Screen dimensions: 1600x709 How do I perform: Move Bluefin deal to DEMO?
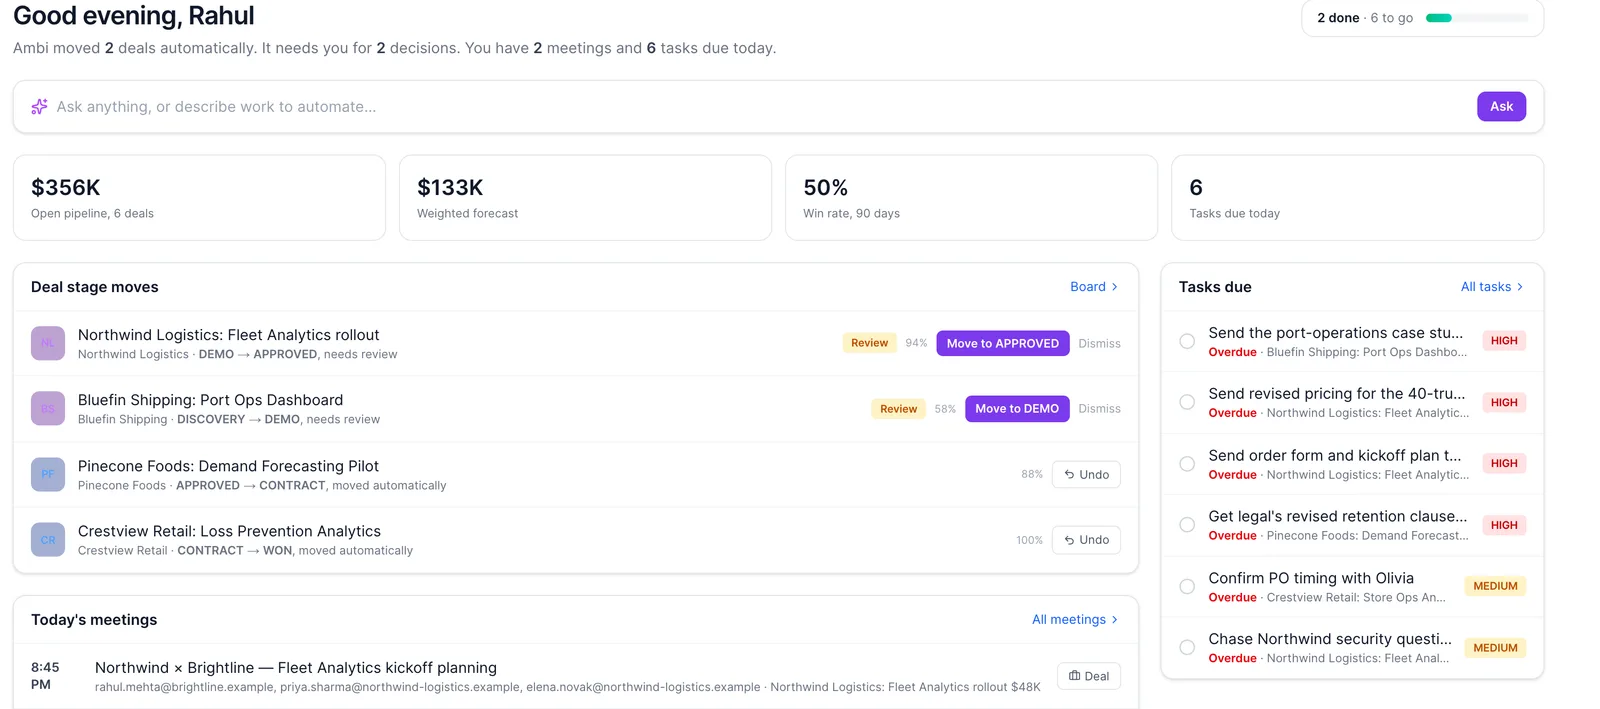point(1017,409)
